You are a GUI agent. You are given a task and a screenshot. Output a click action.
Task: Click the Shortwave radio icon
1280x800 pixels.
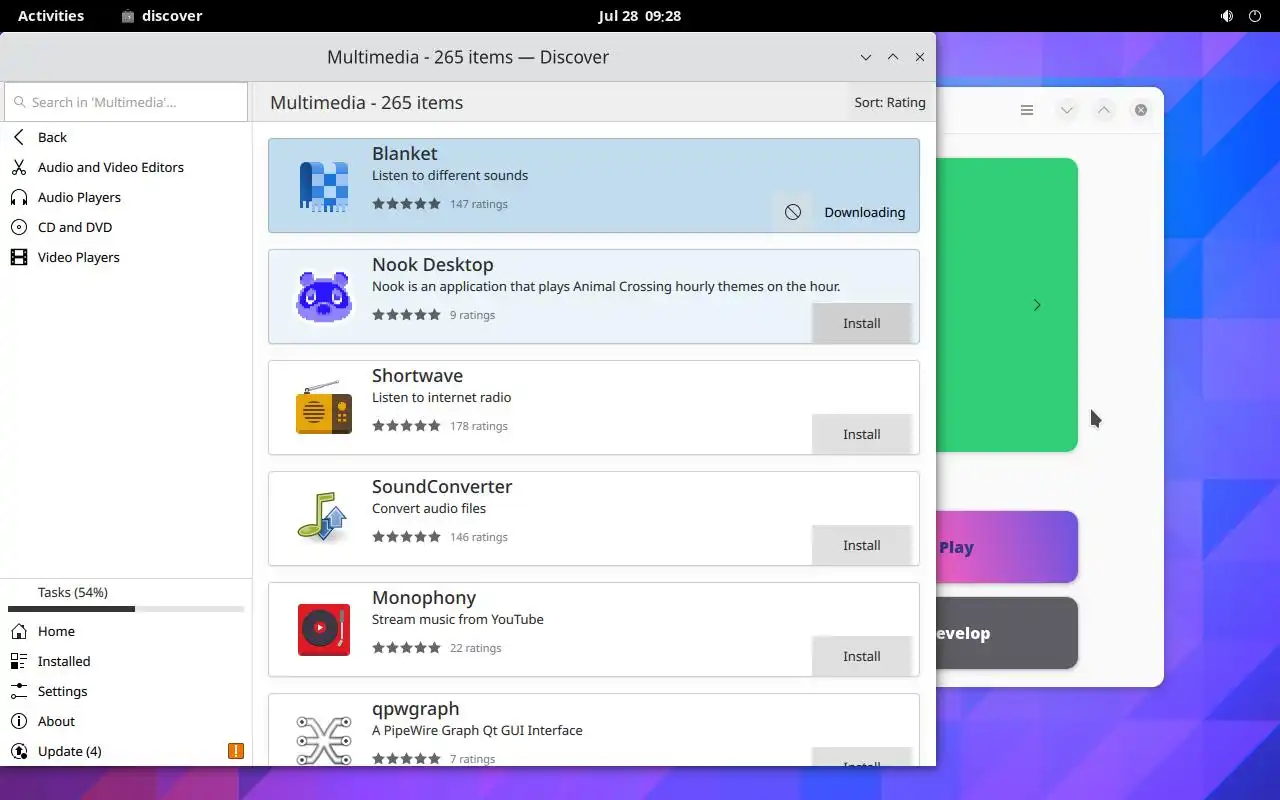324,408
